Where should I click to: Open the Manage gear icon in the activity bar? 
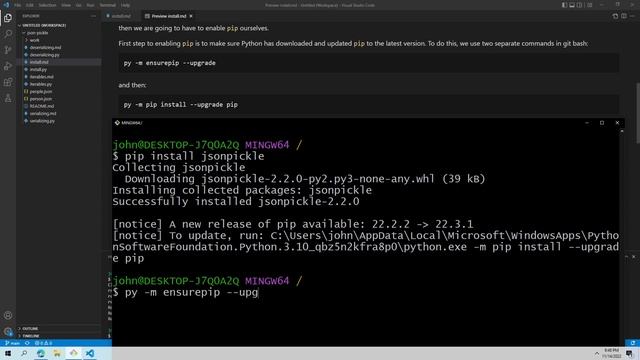[8, 331]
